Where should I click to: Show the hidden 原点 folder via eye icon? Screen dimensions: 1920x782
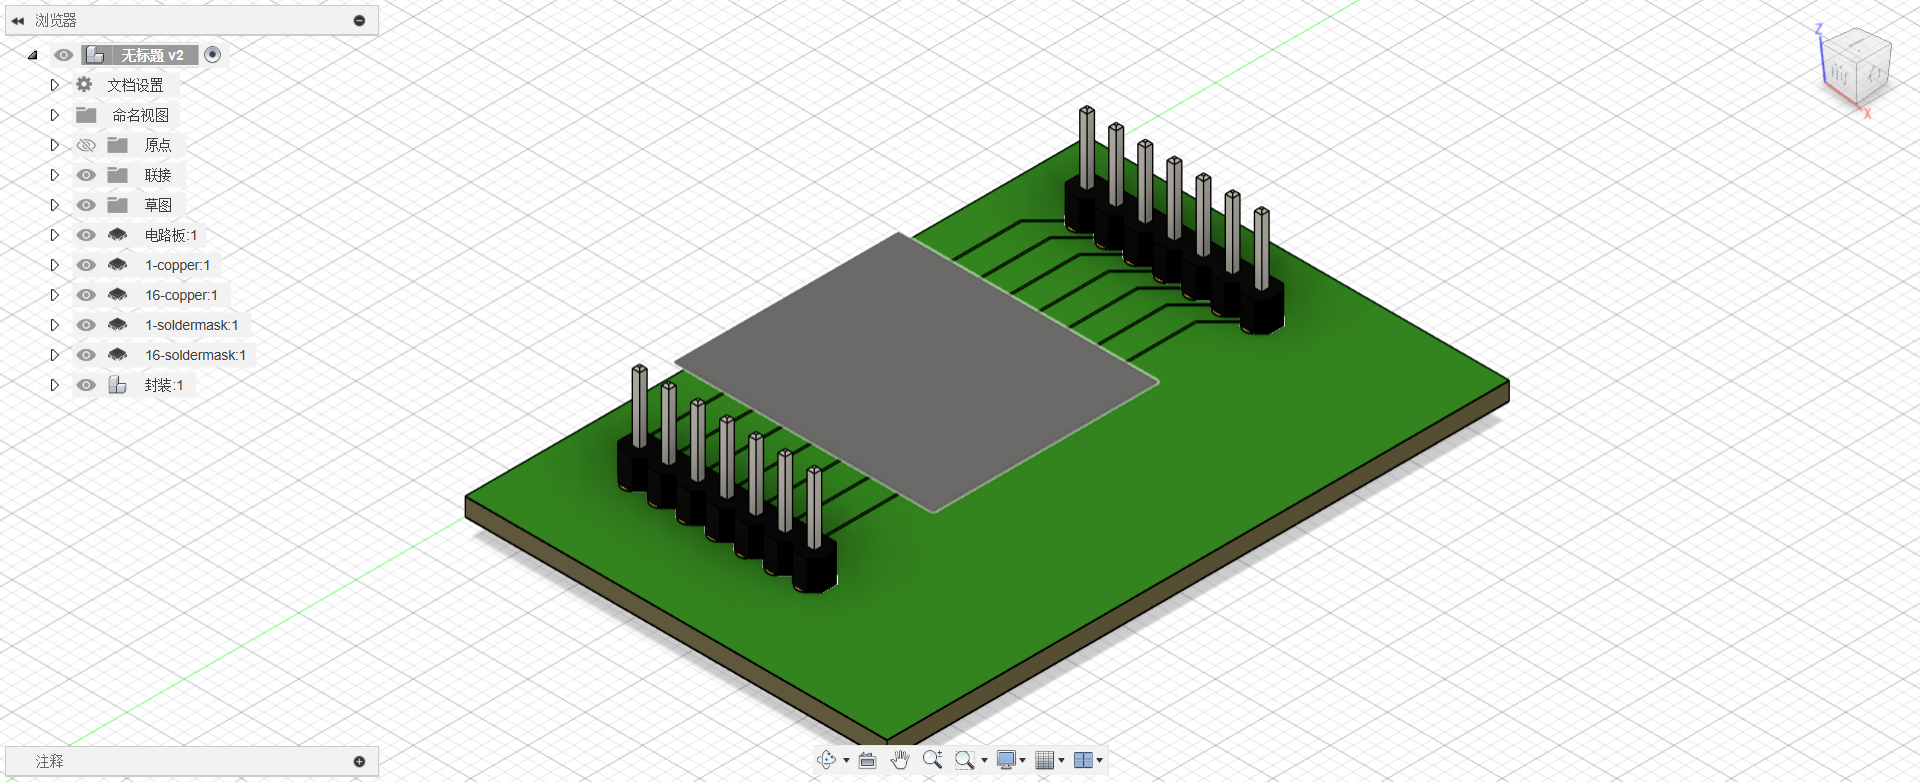pyautogui.click(x=86, y=145)
